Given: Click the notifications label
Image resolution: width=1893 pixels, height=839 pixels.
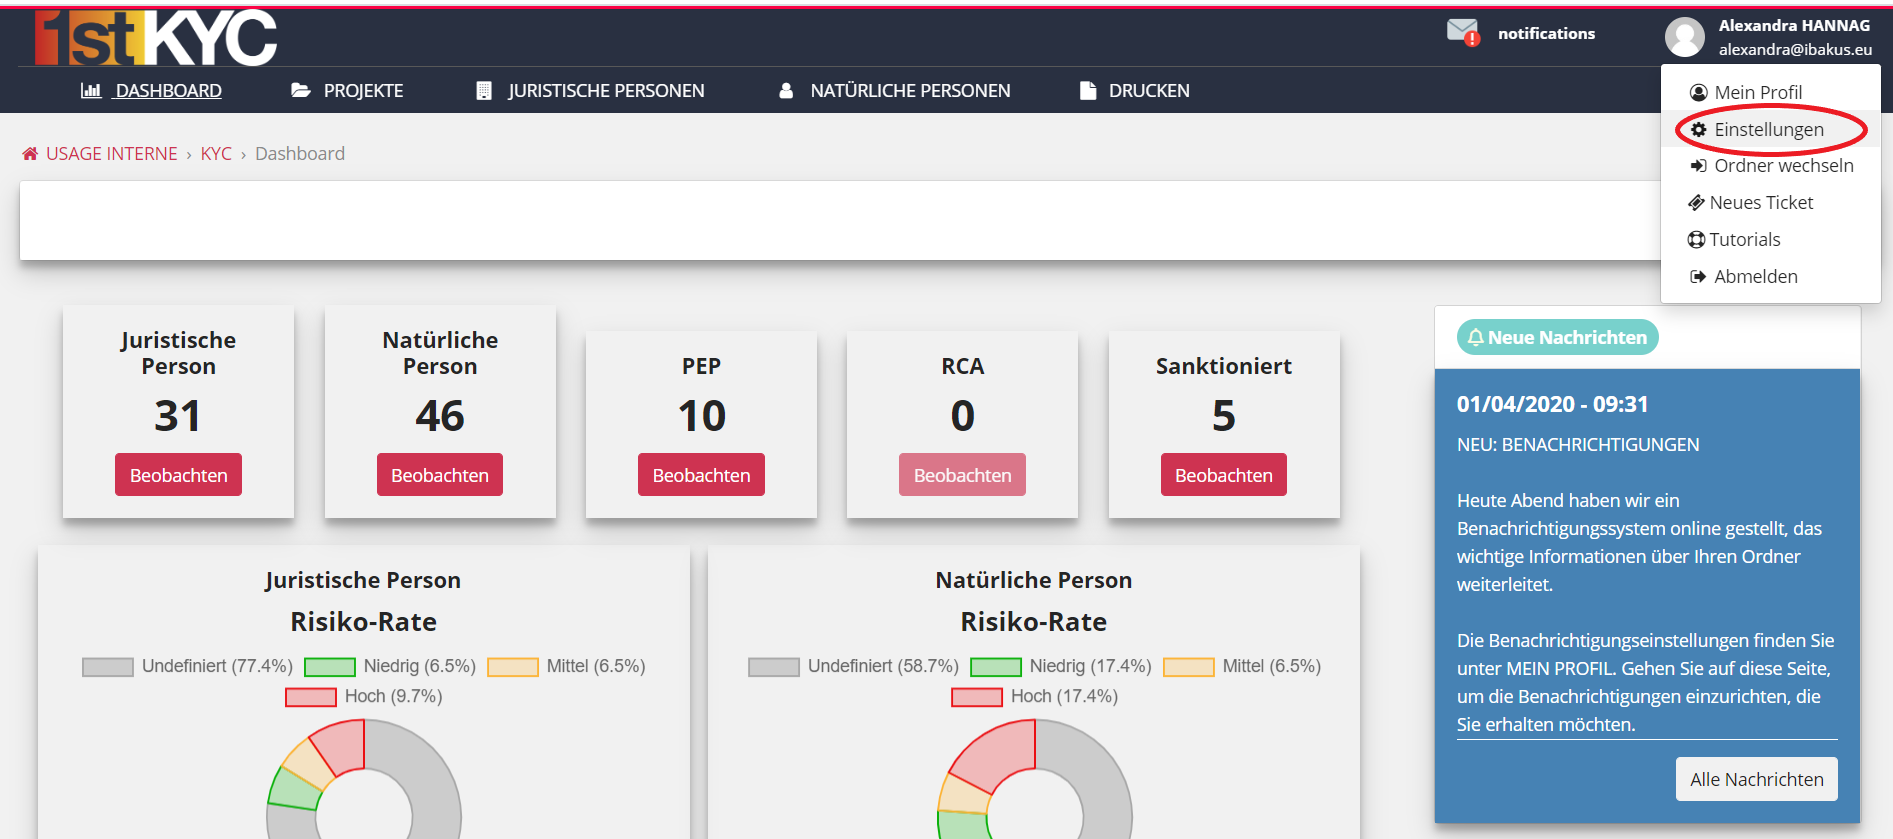Looking at the screenshot, I should (x=1546, y=33).
